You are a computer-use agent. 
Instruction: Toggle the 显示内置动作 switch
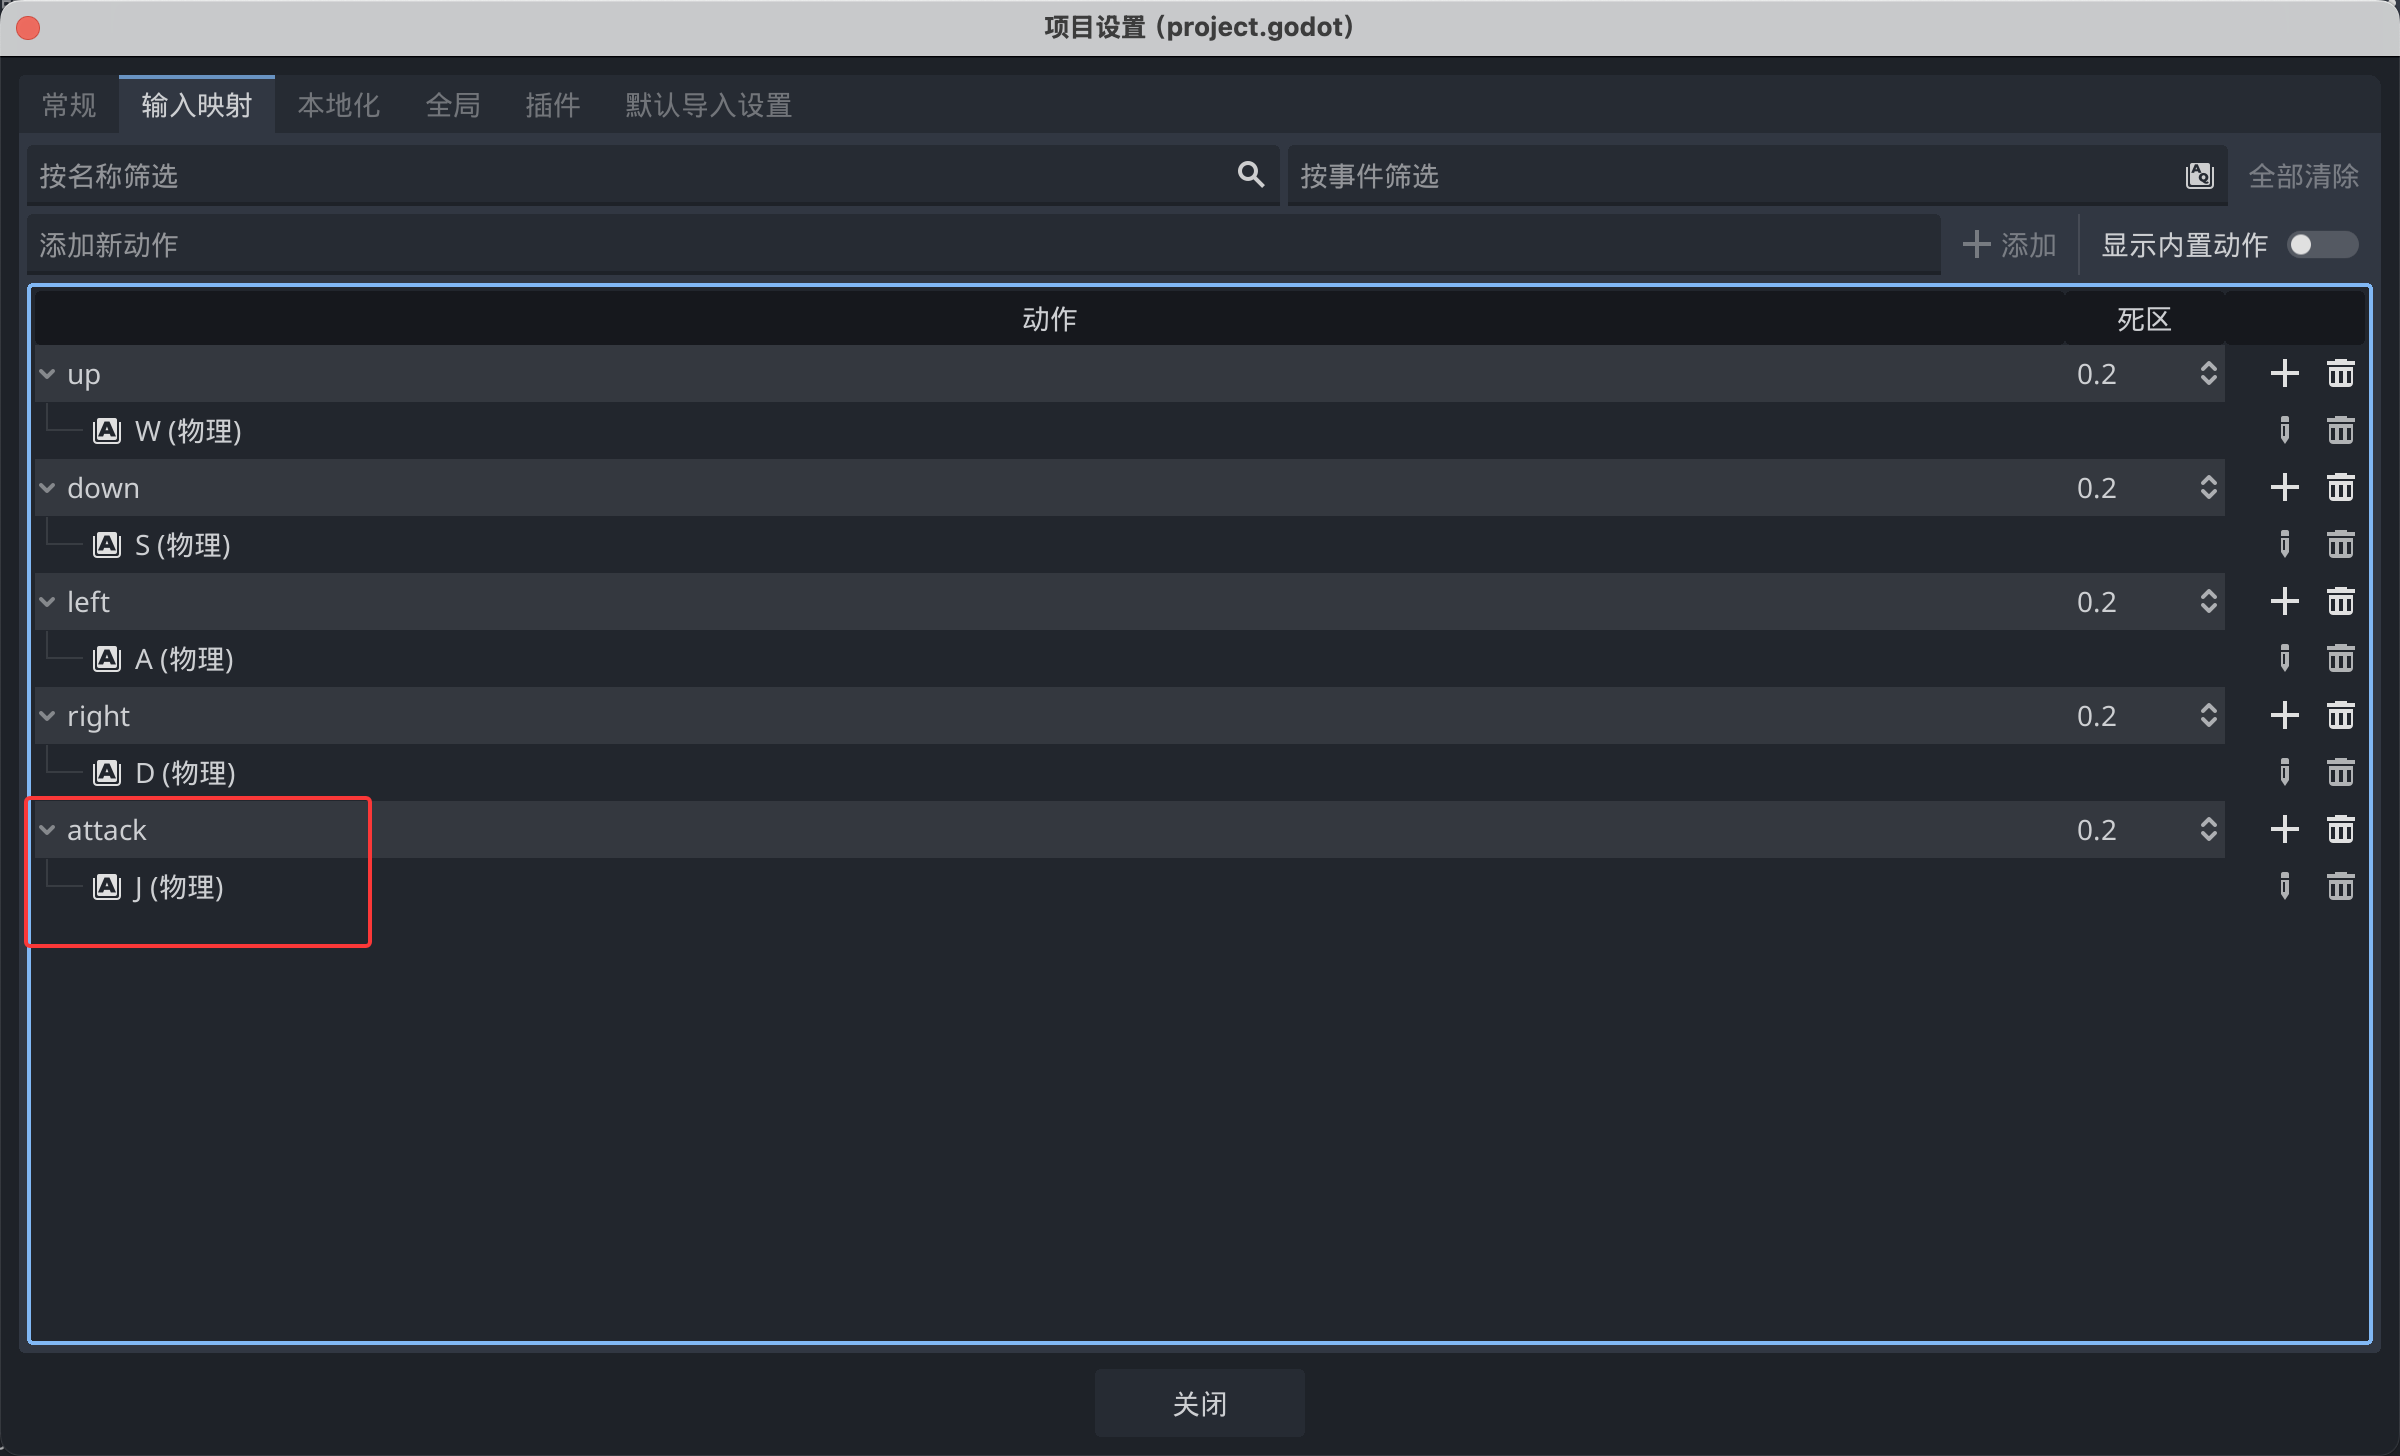click(x=2322, y=245)
